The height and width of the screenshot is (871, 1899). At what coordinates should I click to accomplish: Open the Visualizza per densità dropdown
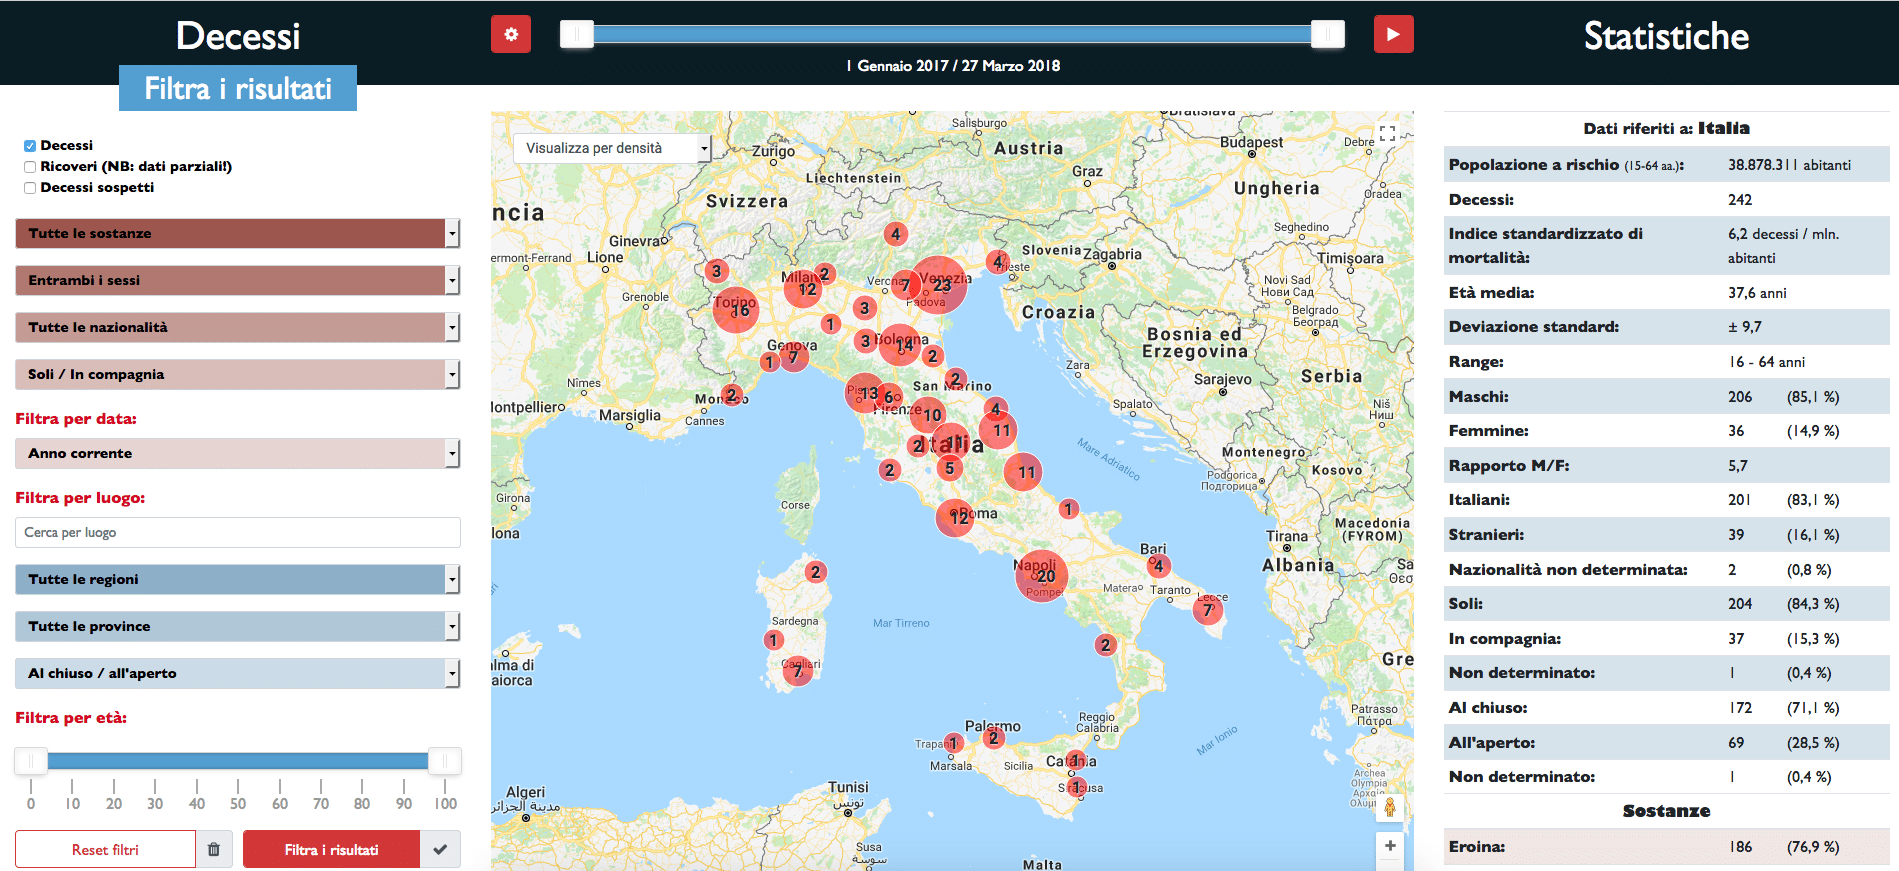pyautogui.click(x=611, y=148)
